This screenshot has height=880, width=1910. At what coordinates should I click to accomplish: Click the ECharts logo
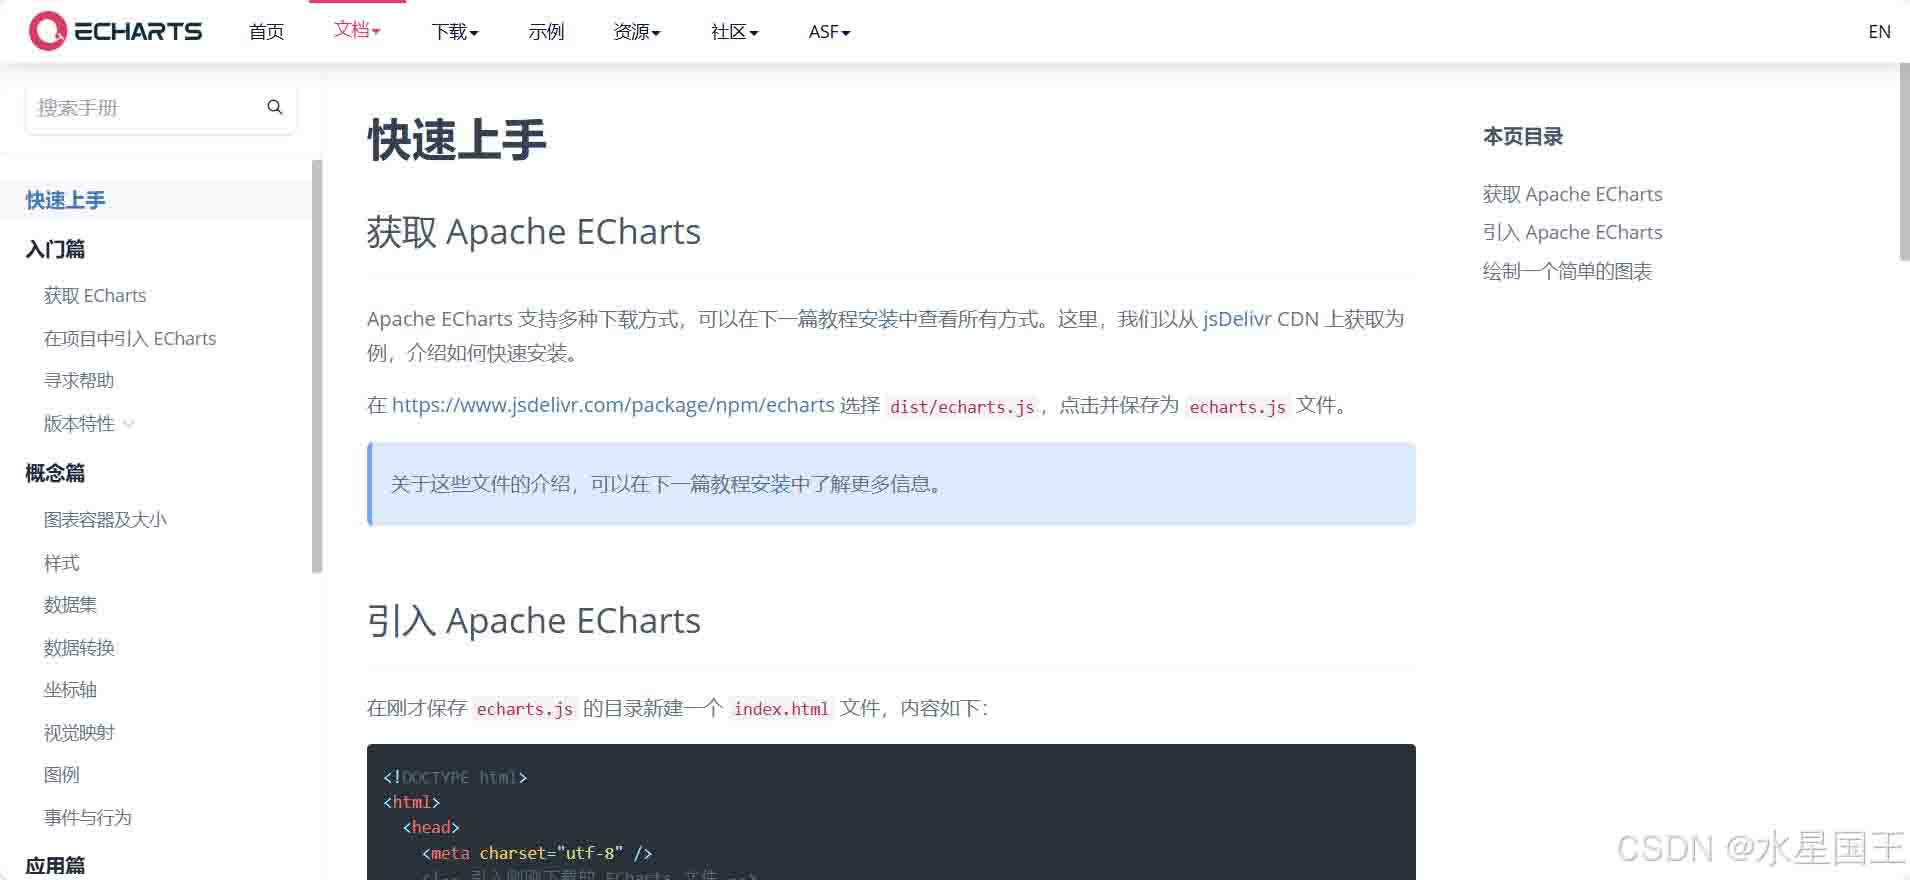(115, 31)
